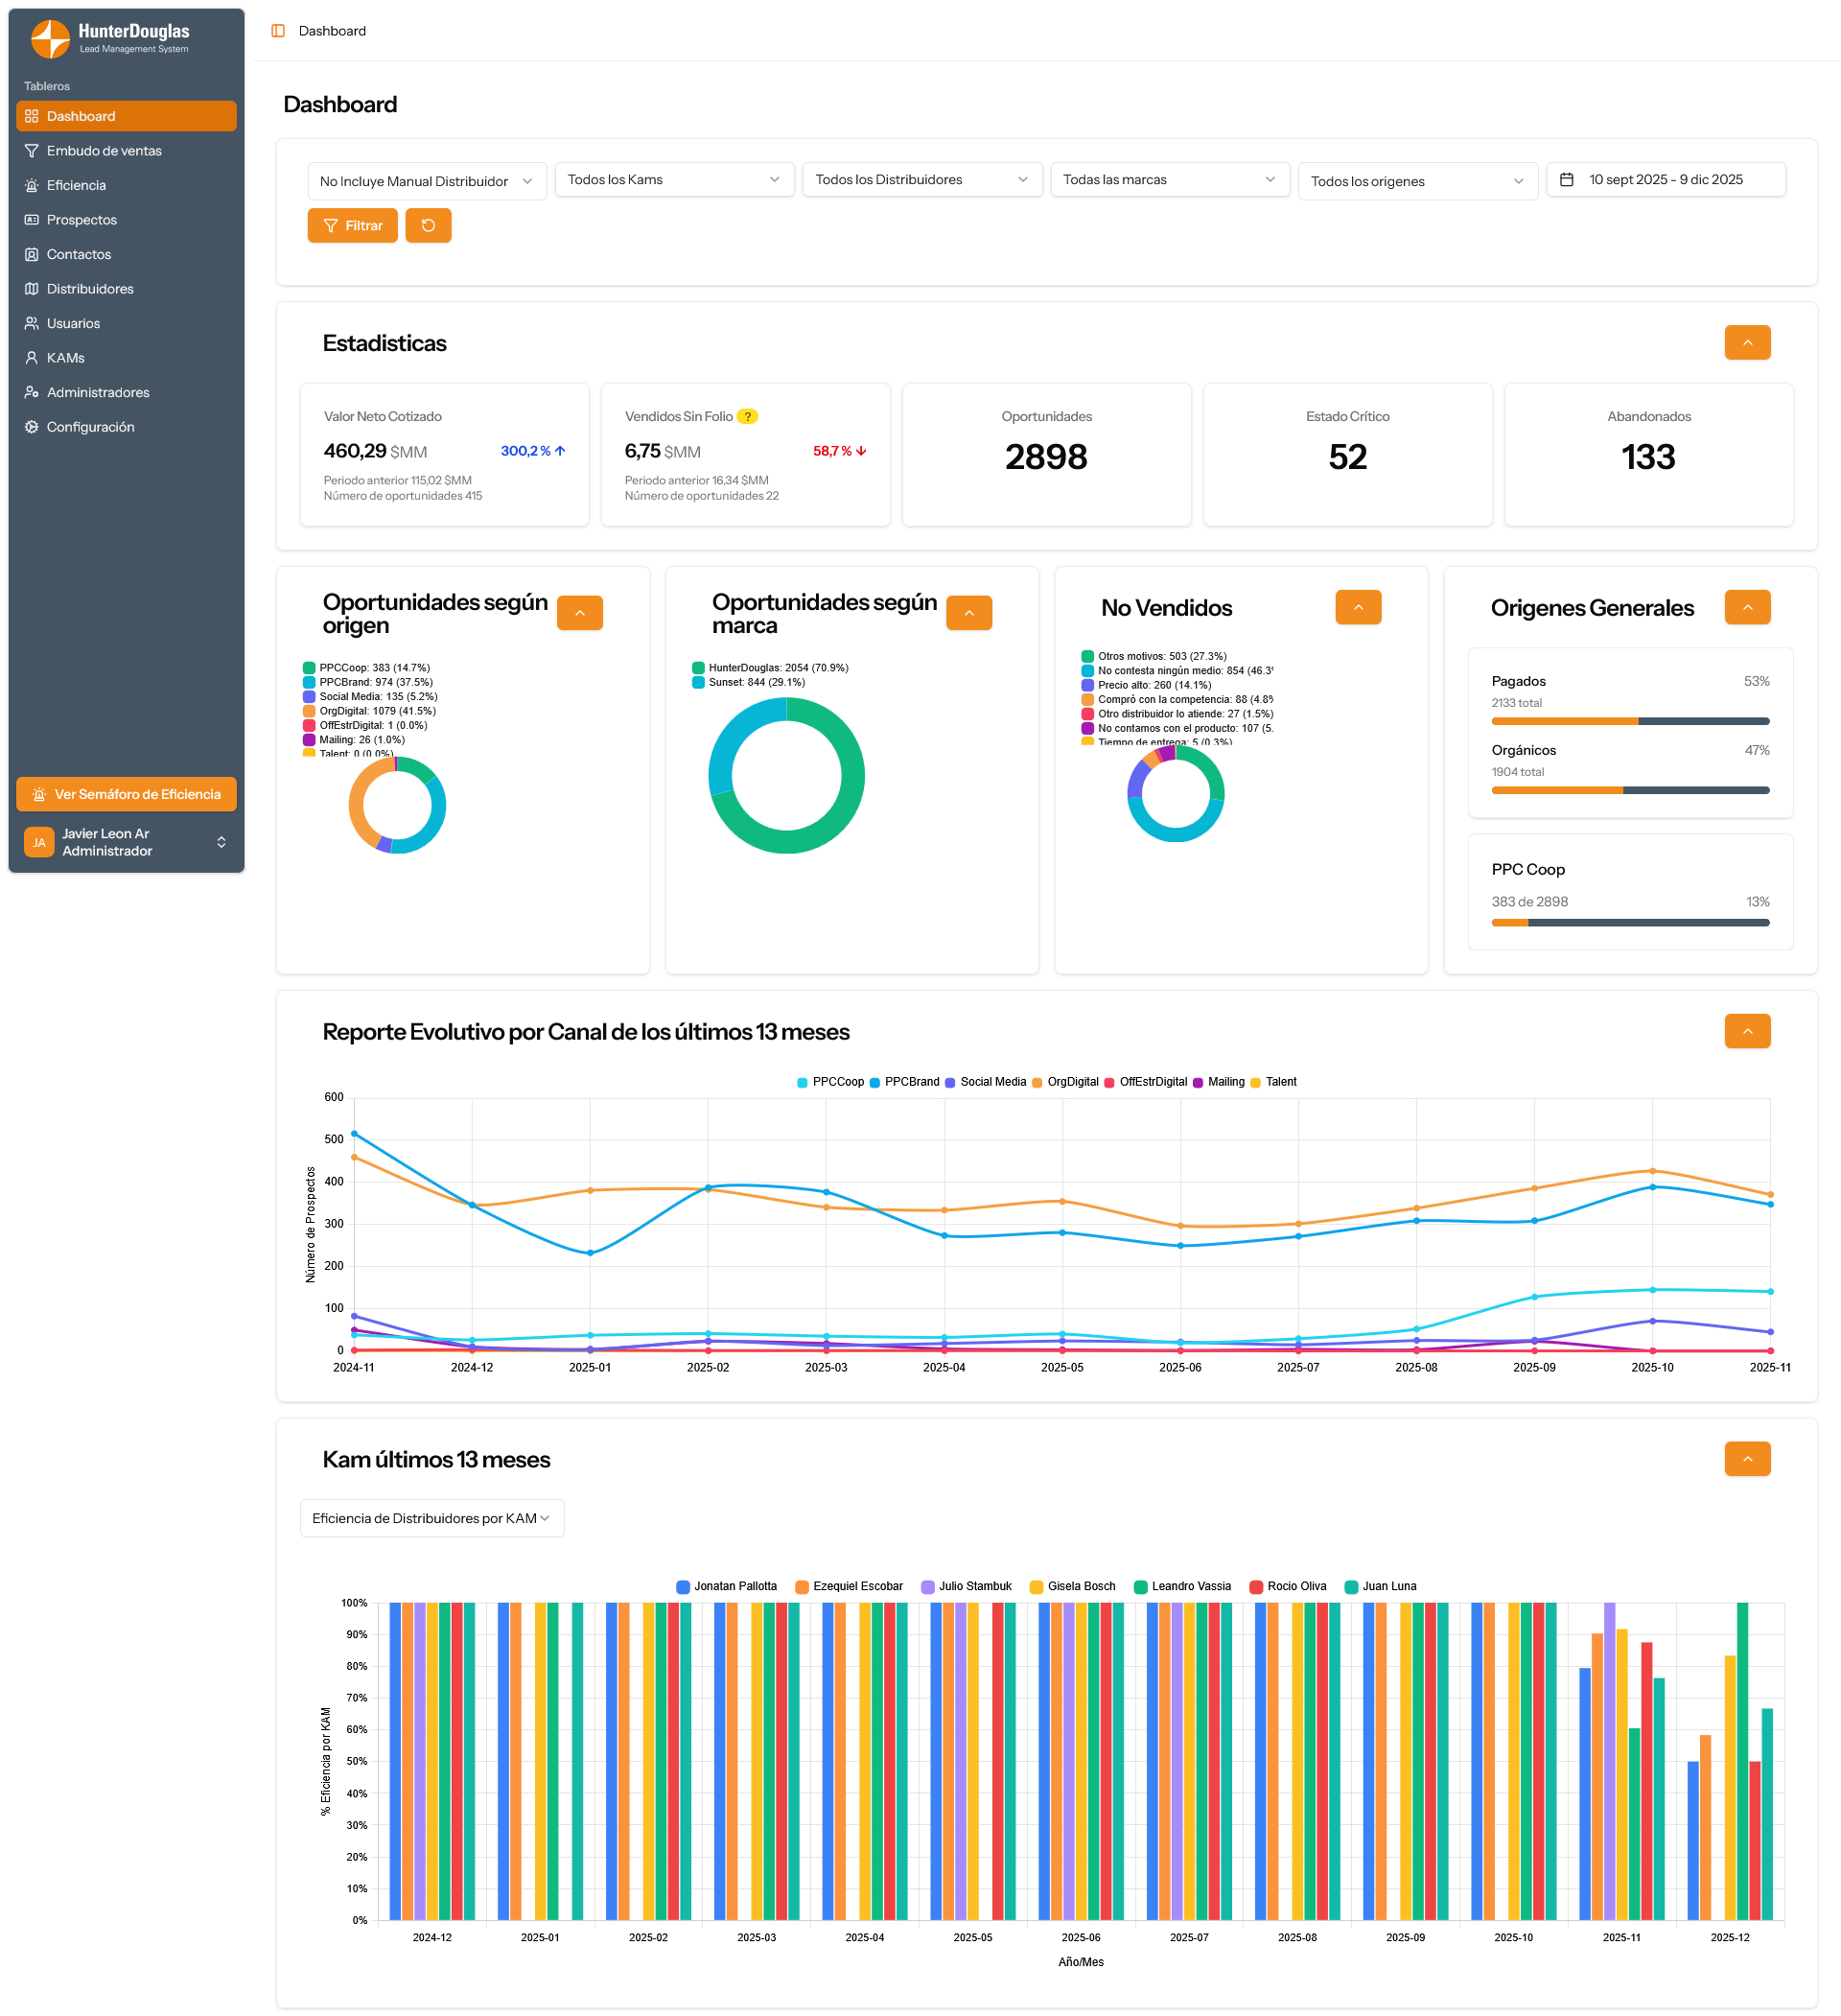The image size is (1841, 2016).
Task: Open the KAMs management section
Action: (67, 357)
